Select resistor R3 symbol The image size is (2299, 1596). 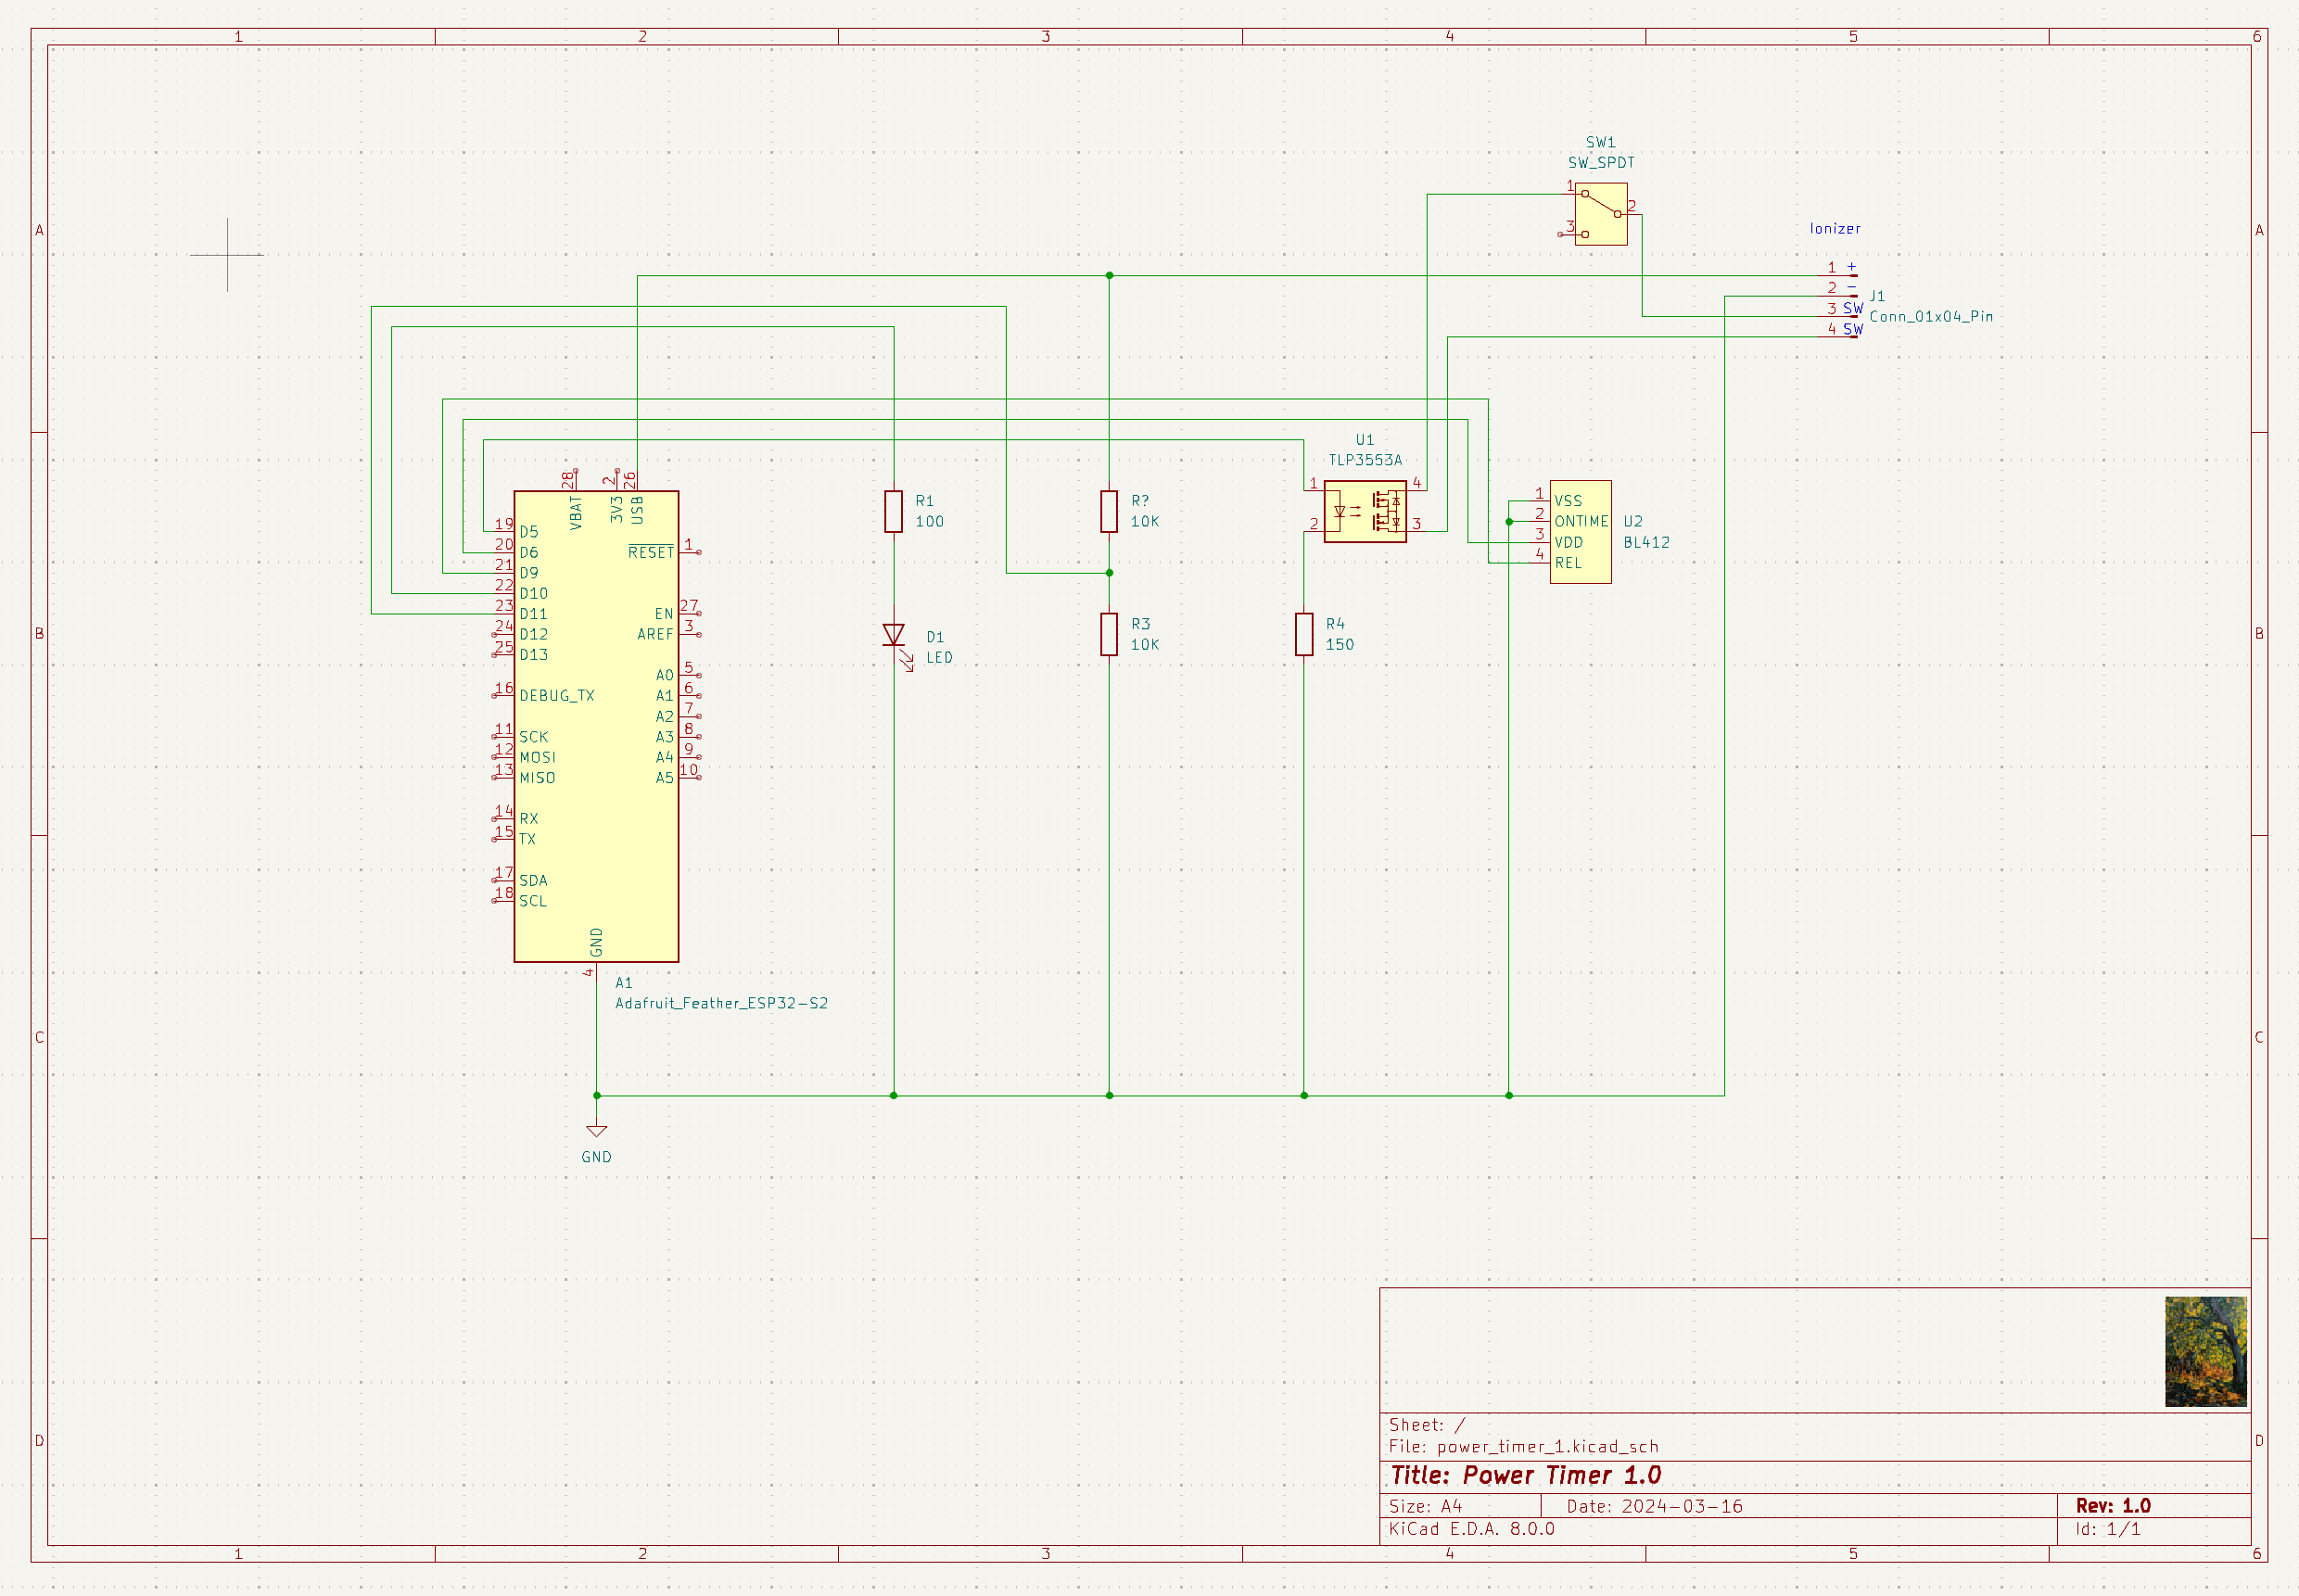1109,634
